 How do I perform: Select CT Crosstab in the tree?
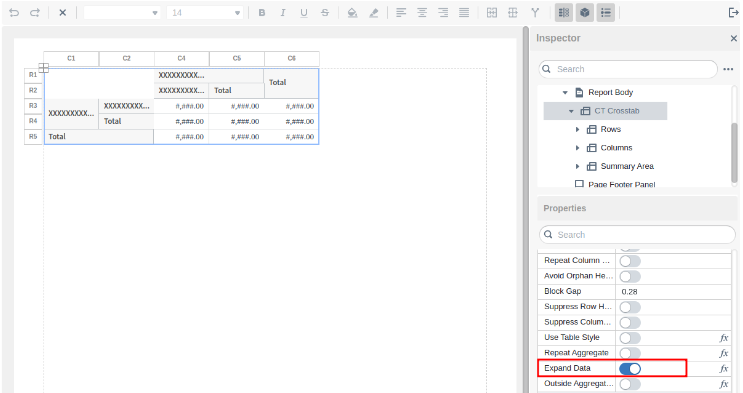(616, 111)
